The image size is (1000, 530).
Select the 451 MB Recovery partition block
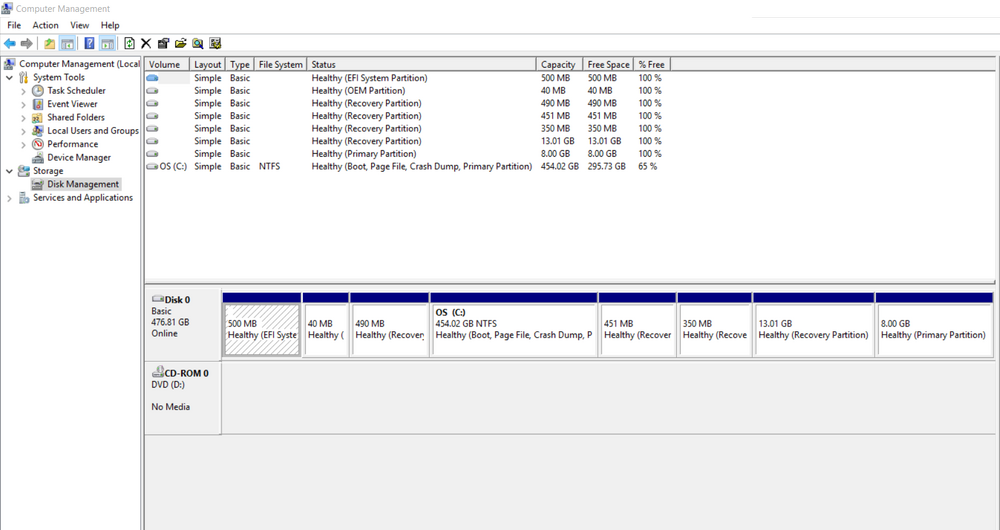pyautogui.click(x=637, y=329)
